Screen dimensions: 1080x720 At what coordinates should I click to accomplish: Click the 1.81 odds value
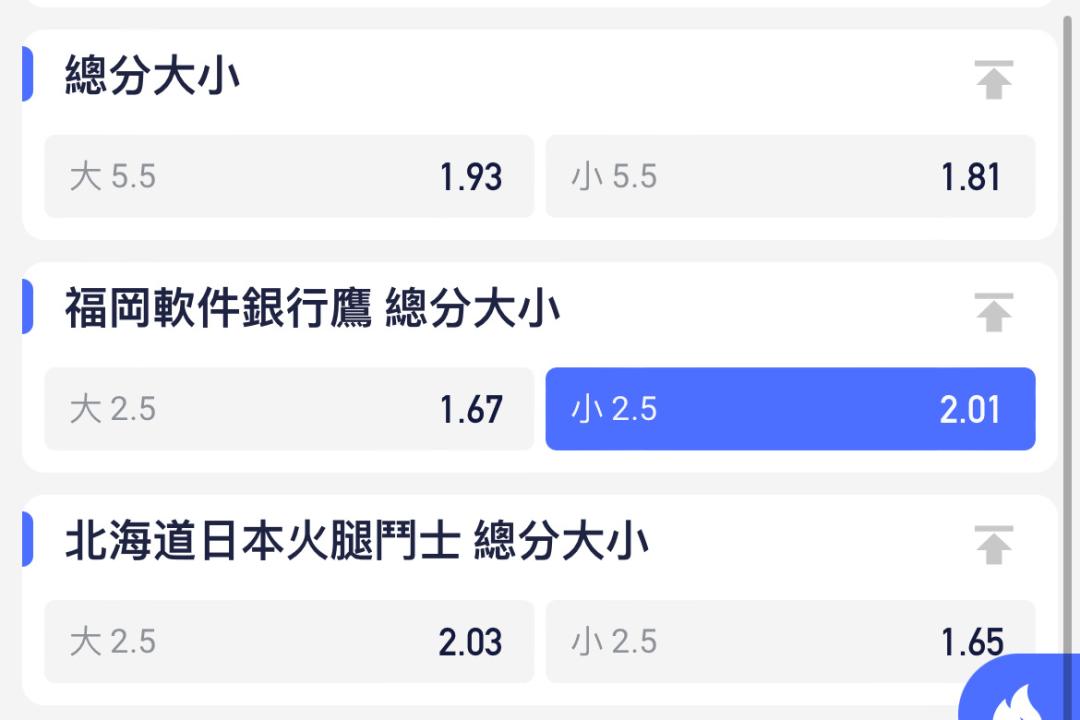(x=970, y=177)
